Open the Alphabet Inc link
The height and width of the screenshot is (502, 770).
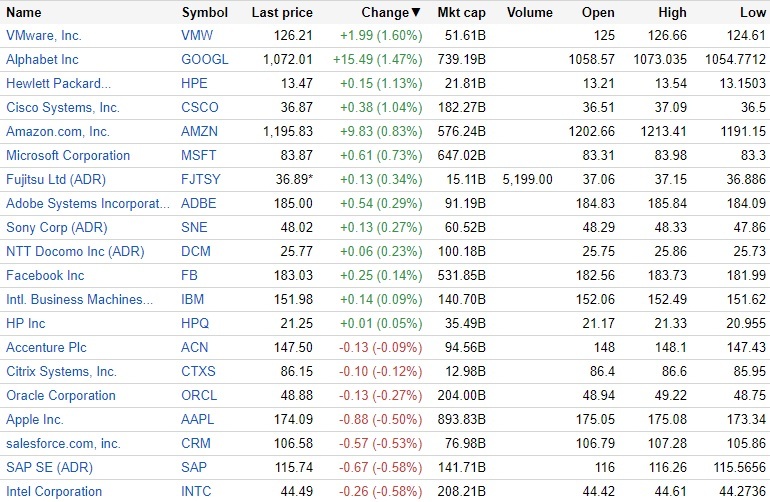click(x=42, y=59)
